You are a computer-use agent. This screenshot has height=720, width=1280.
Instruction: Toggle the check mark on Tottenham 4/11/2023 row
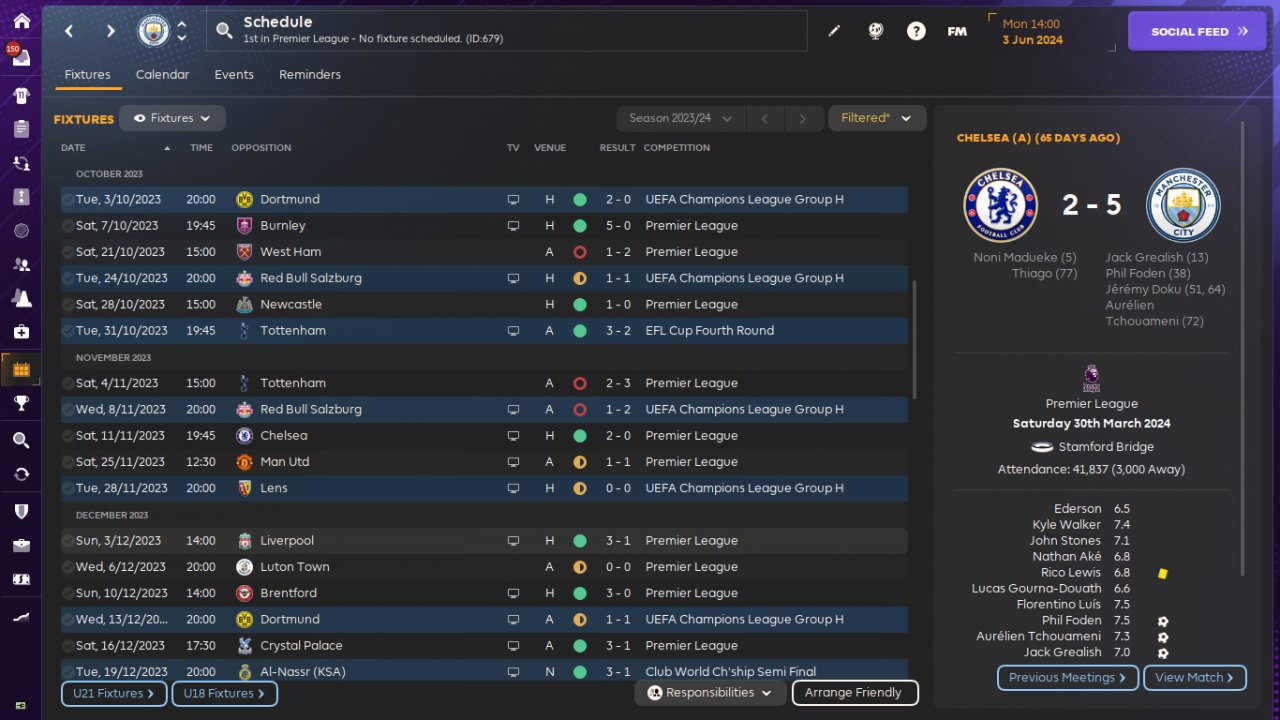coord(67,383)
